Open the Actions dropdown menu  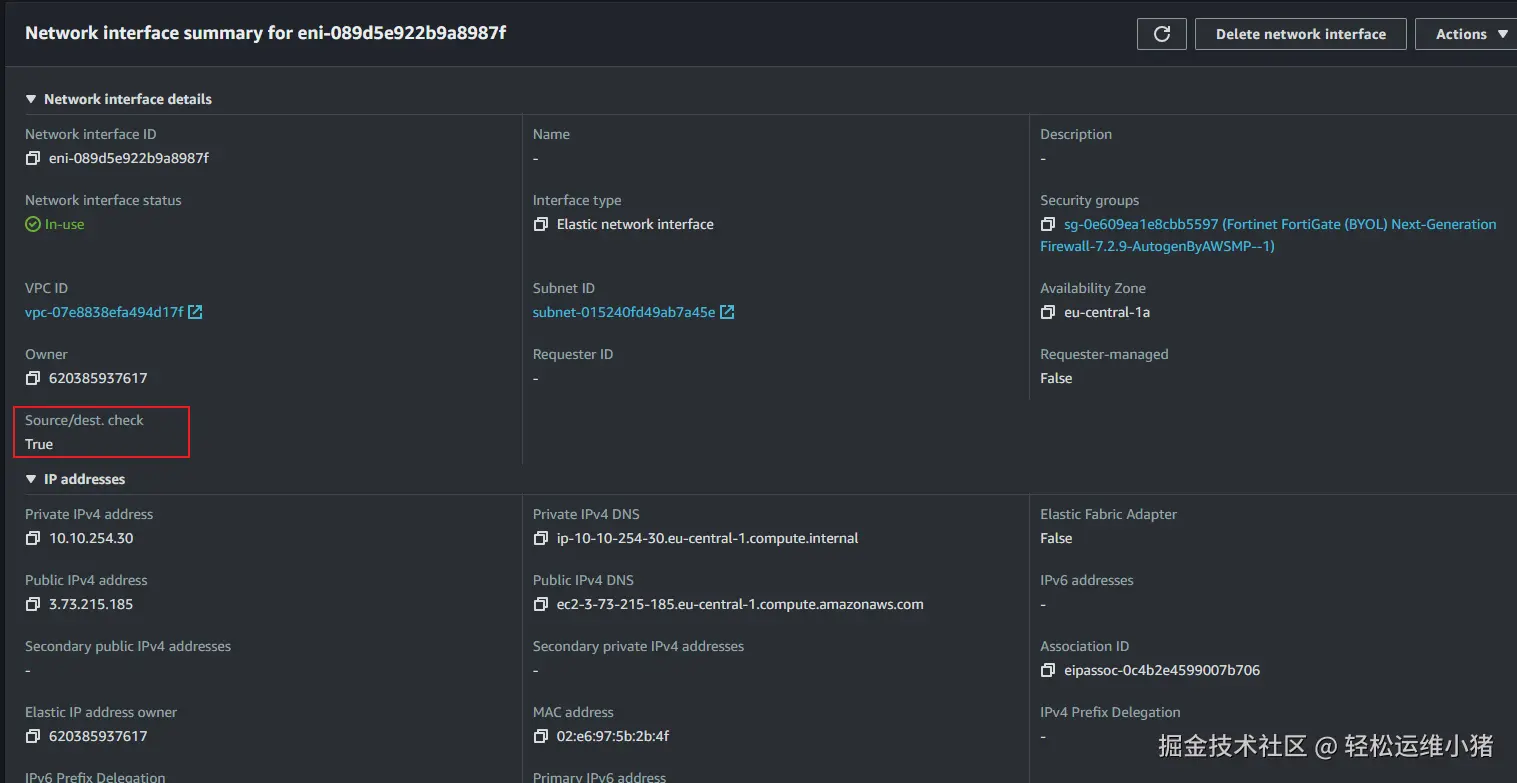tap(1470, 34)
